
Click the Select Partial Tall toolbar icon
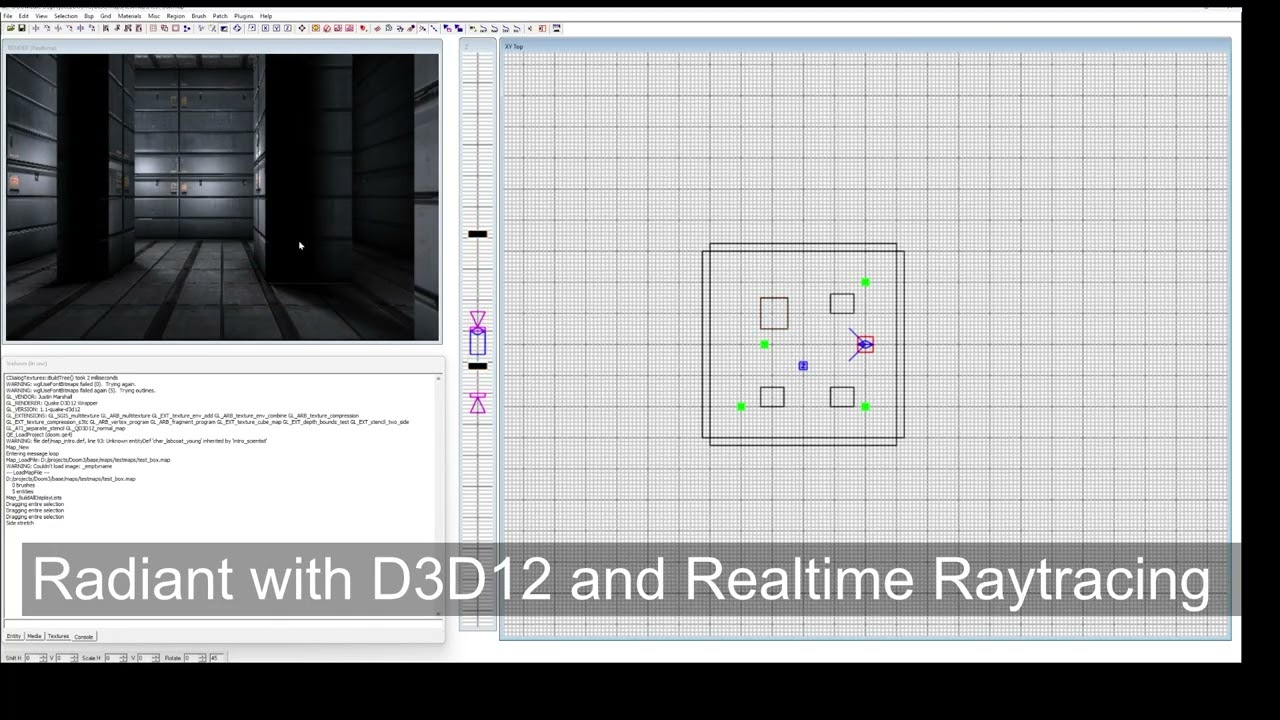[x=128, y=28]
